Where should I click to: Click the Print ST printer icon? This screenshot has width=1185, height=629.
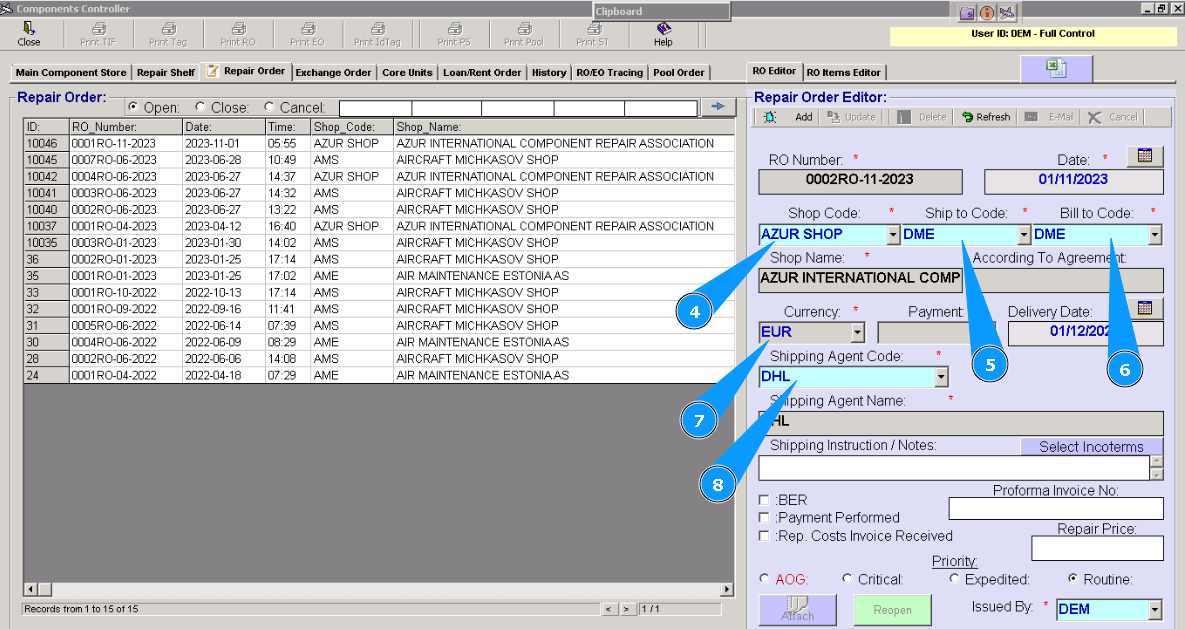coord(594,29)
